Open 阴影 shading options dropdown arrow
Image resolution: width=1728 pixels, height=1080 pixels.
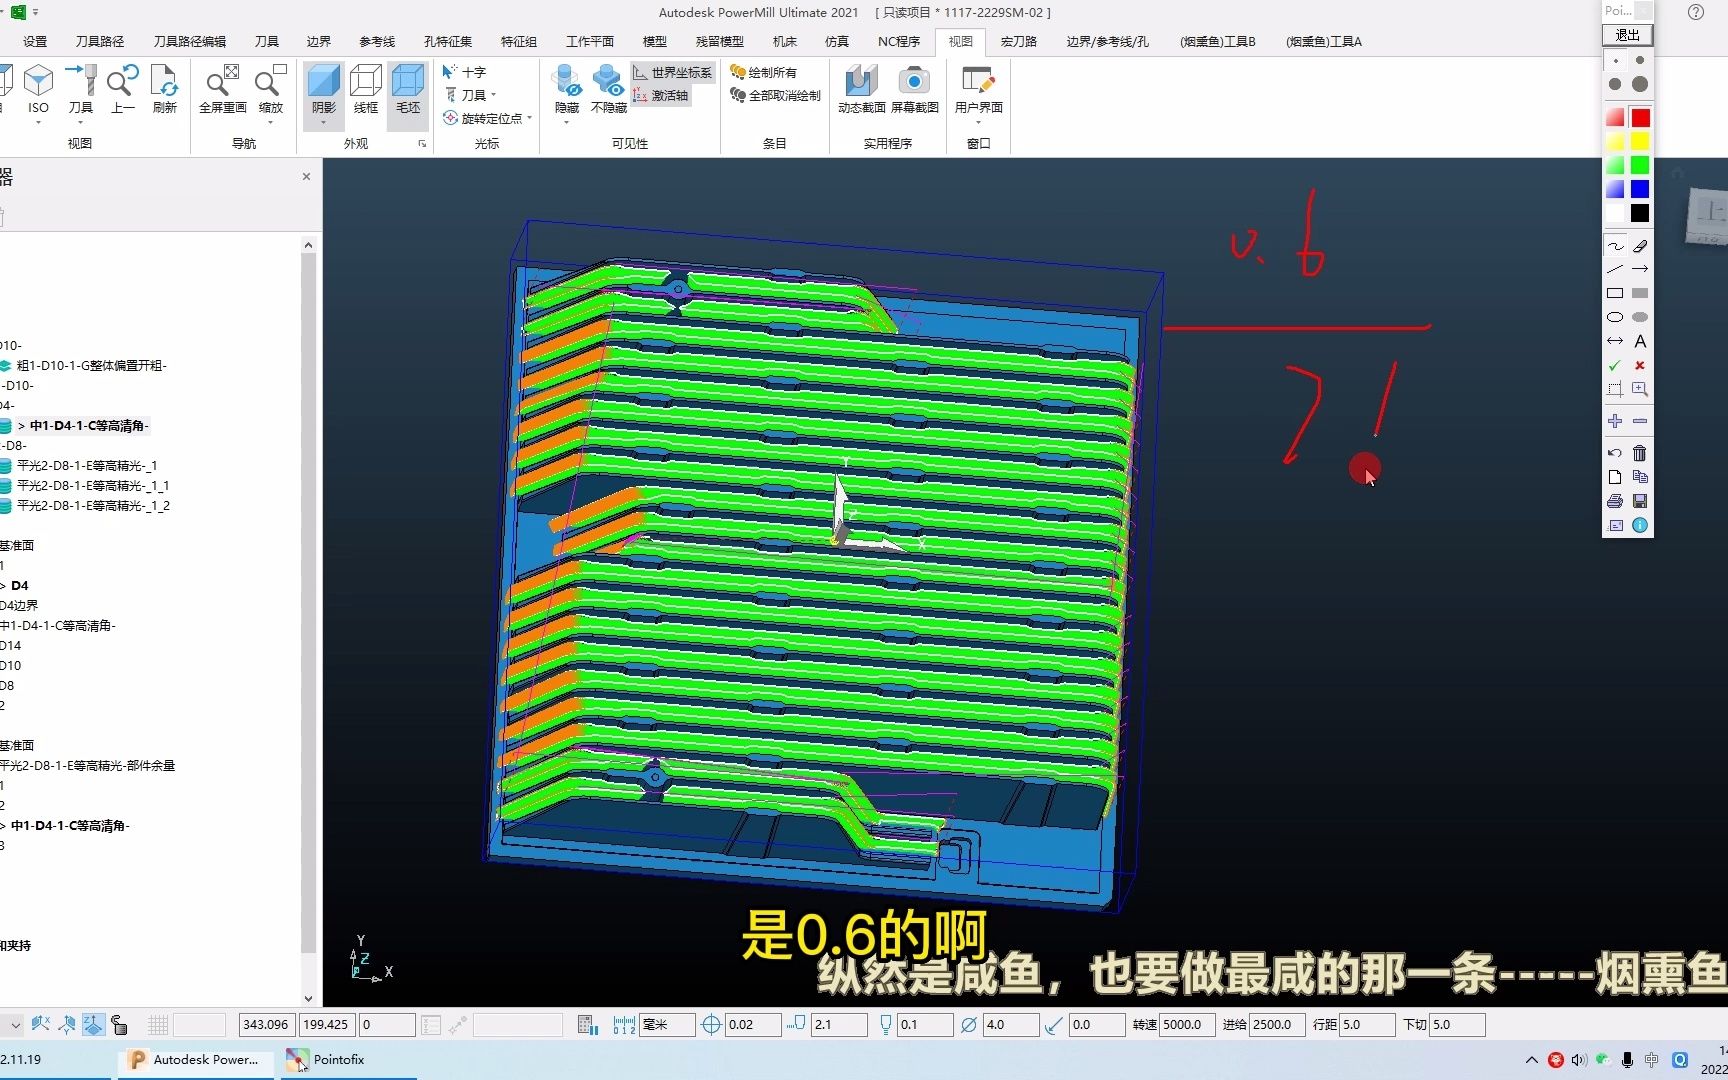(323, 123)
